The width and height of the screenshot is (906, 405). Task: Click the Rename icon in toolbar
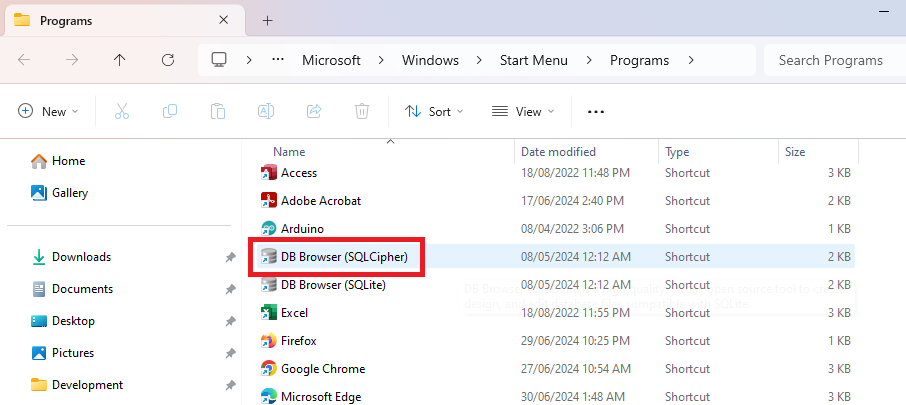click(x=265, y=112)
